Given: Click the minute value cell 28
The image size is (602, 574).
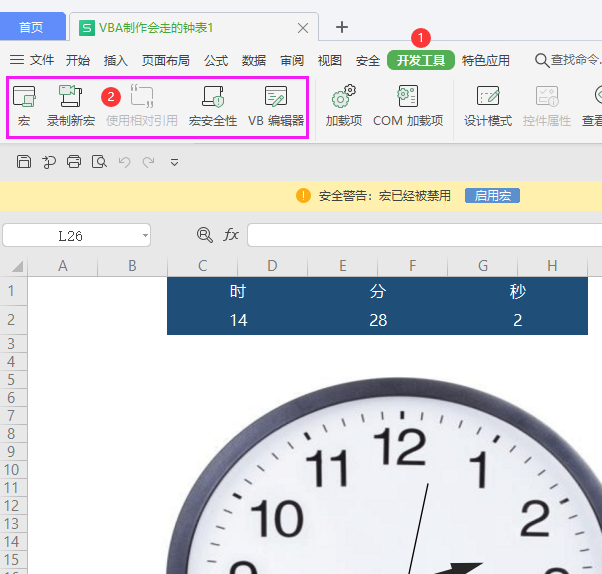Looking at the screenshot, I should pyautogui.click(x=378, y=320).
